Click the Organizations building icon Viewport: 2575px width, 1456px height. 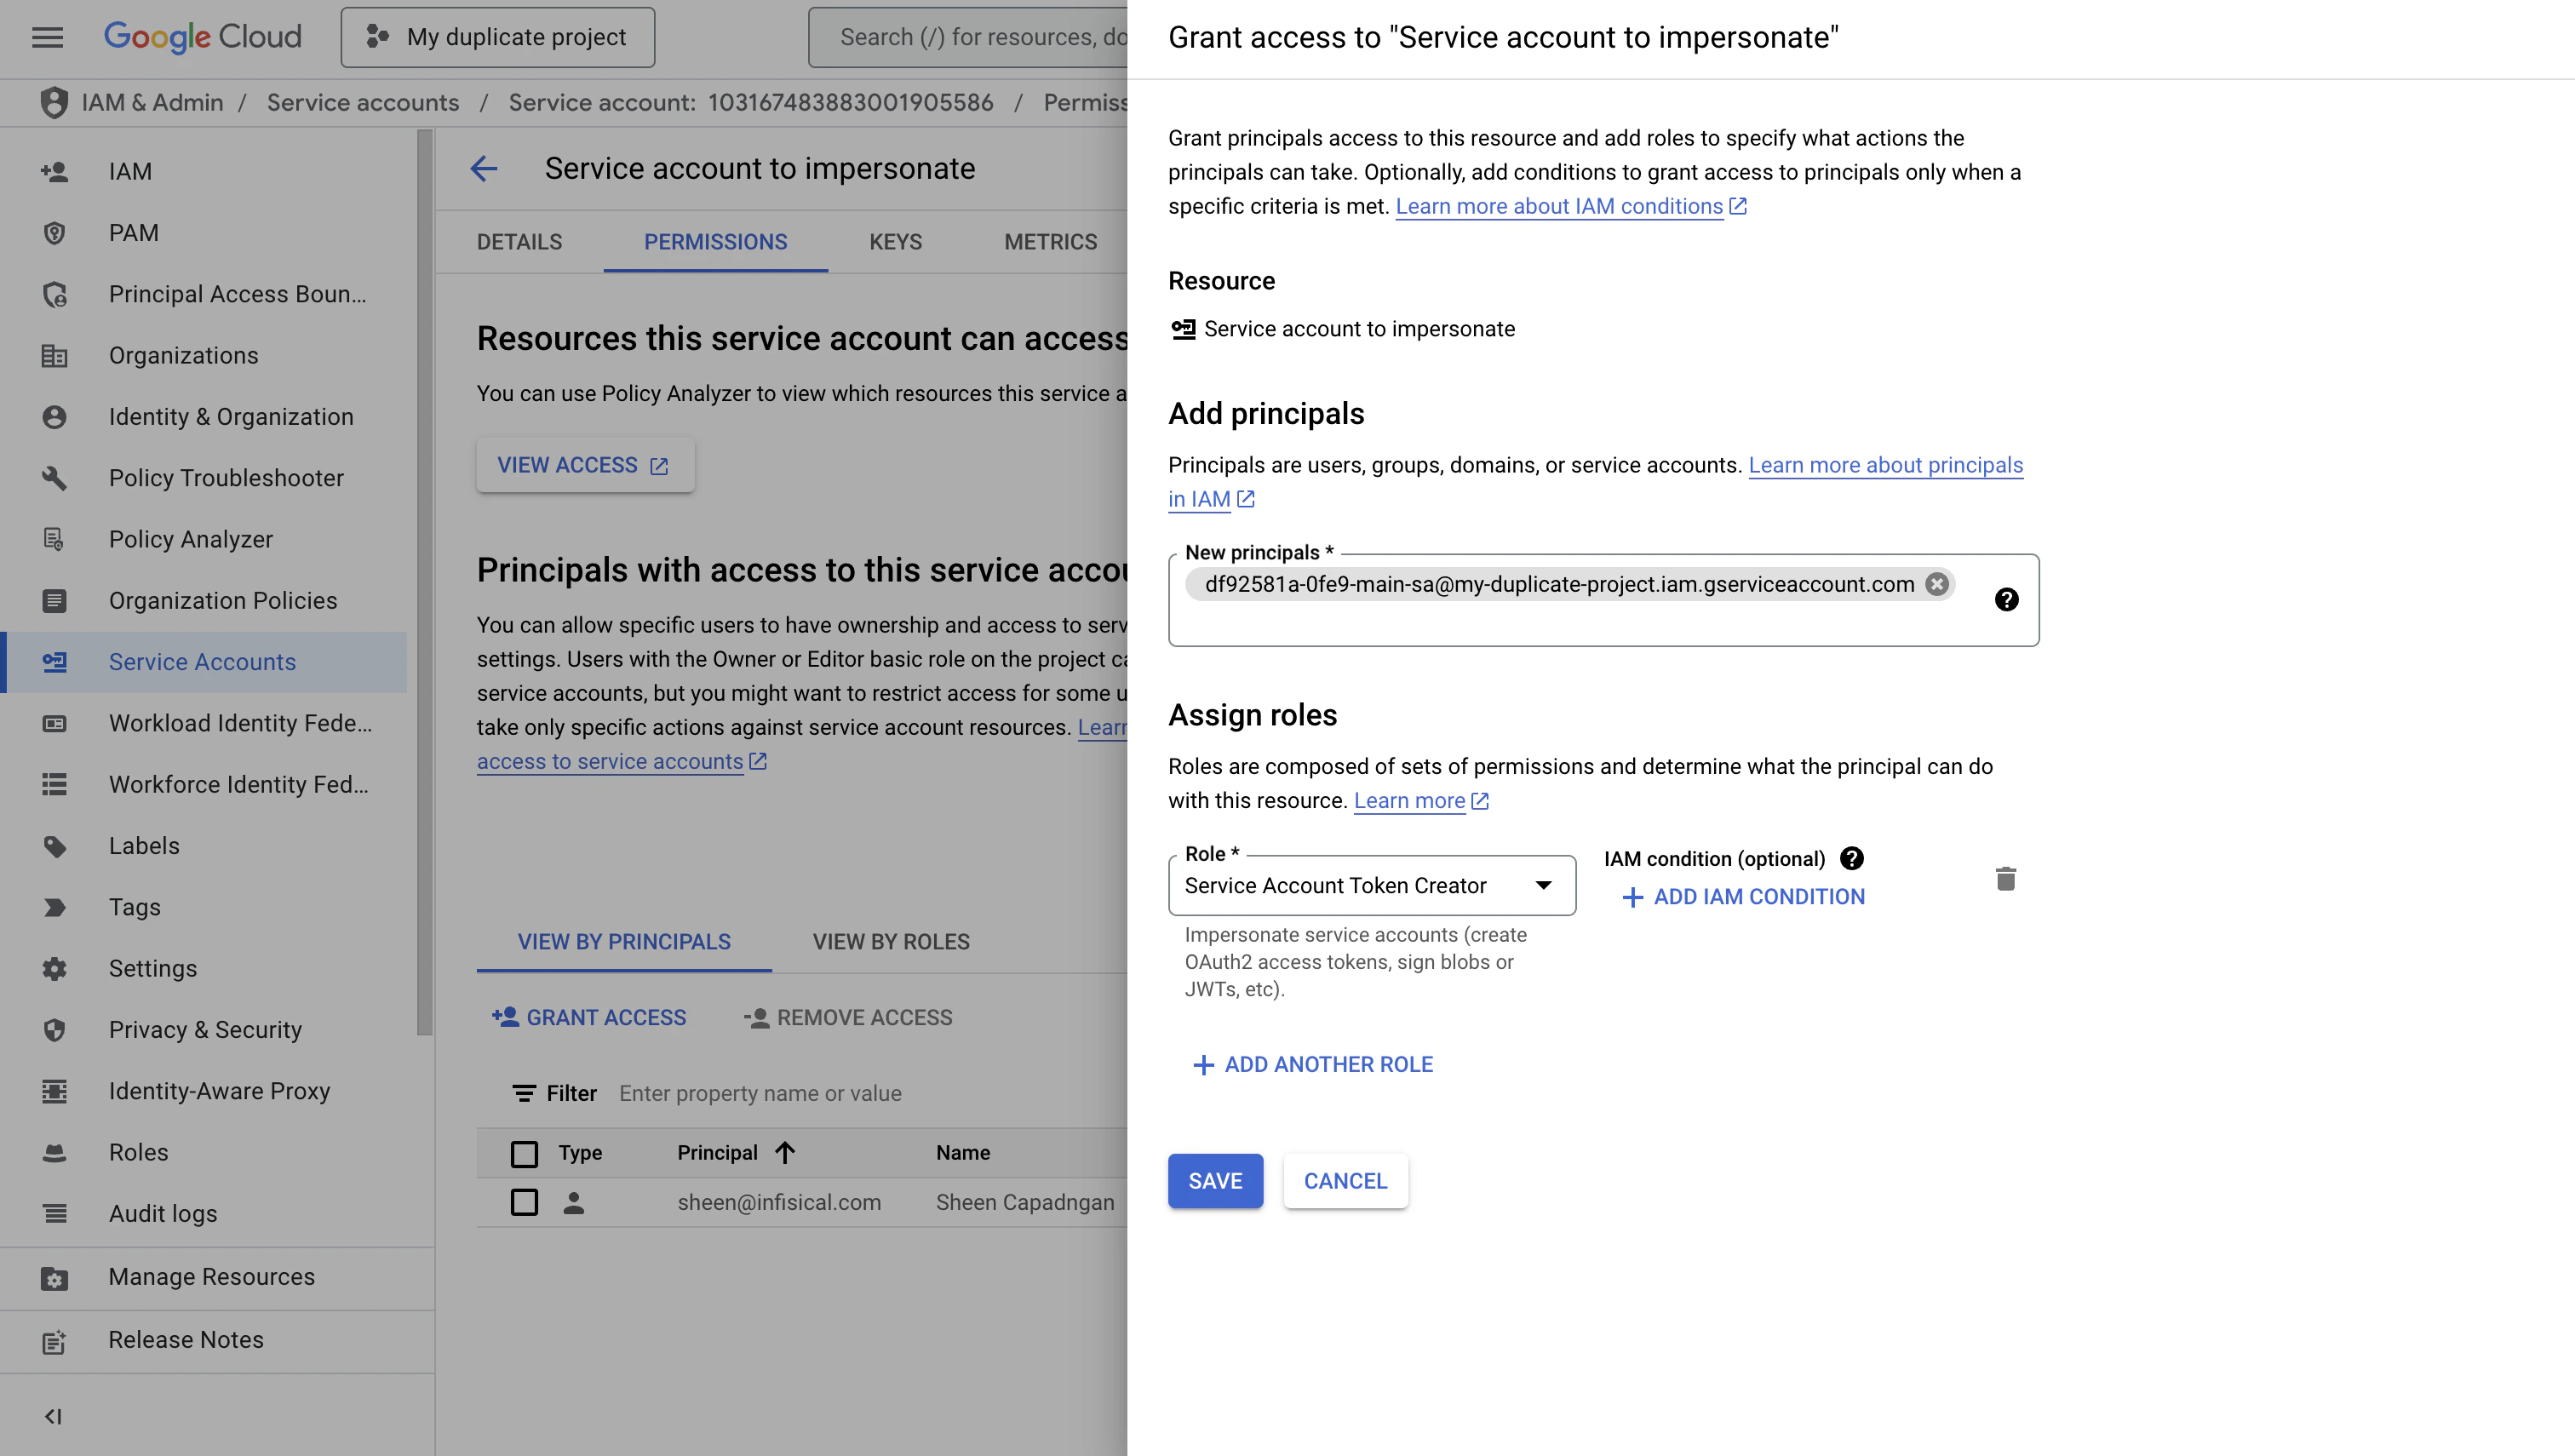pos(55,355)
